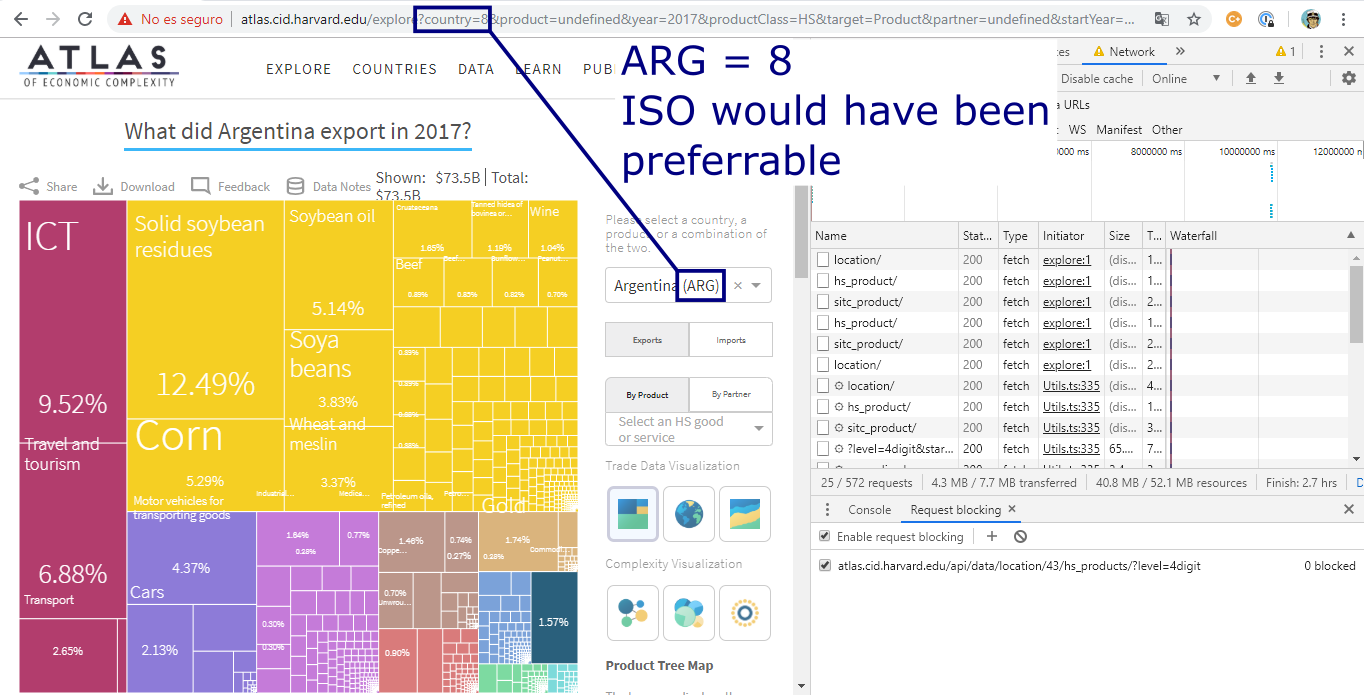Open the Google Translate icon in address bar
1364x695 pixels.
(1161, 19)
